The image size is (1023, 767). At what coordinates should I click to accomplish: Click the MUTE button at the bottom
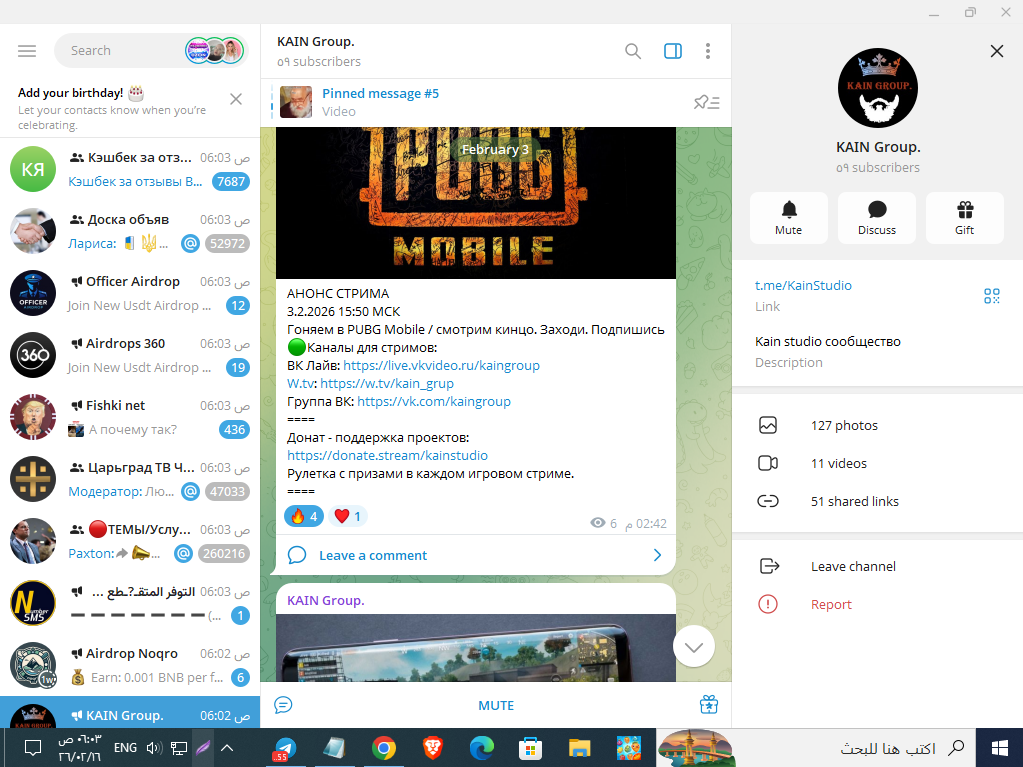496,705
